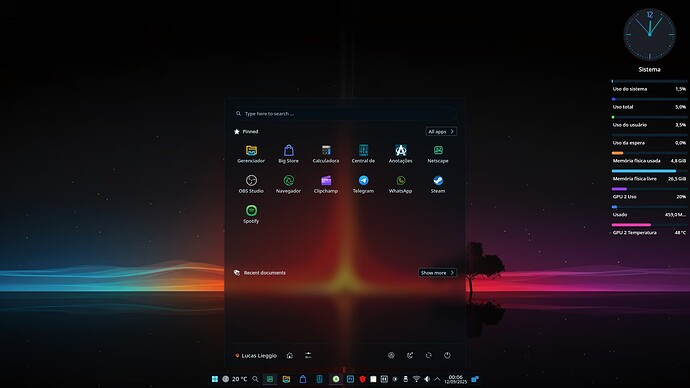Open the Wi-Fi network tray icon
Screen dimensions: 690x388
pos(416,379)
